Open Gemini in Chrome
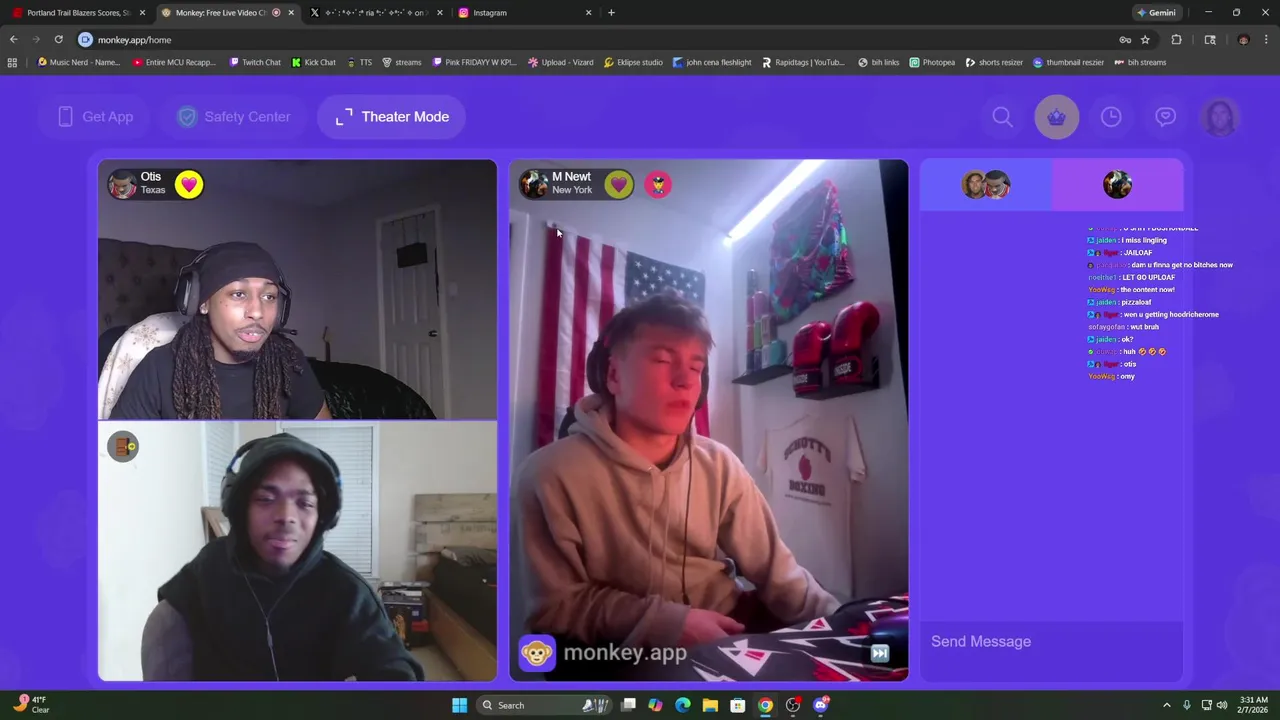 (x=1156, y=13)
